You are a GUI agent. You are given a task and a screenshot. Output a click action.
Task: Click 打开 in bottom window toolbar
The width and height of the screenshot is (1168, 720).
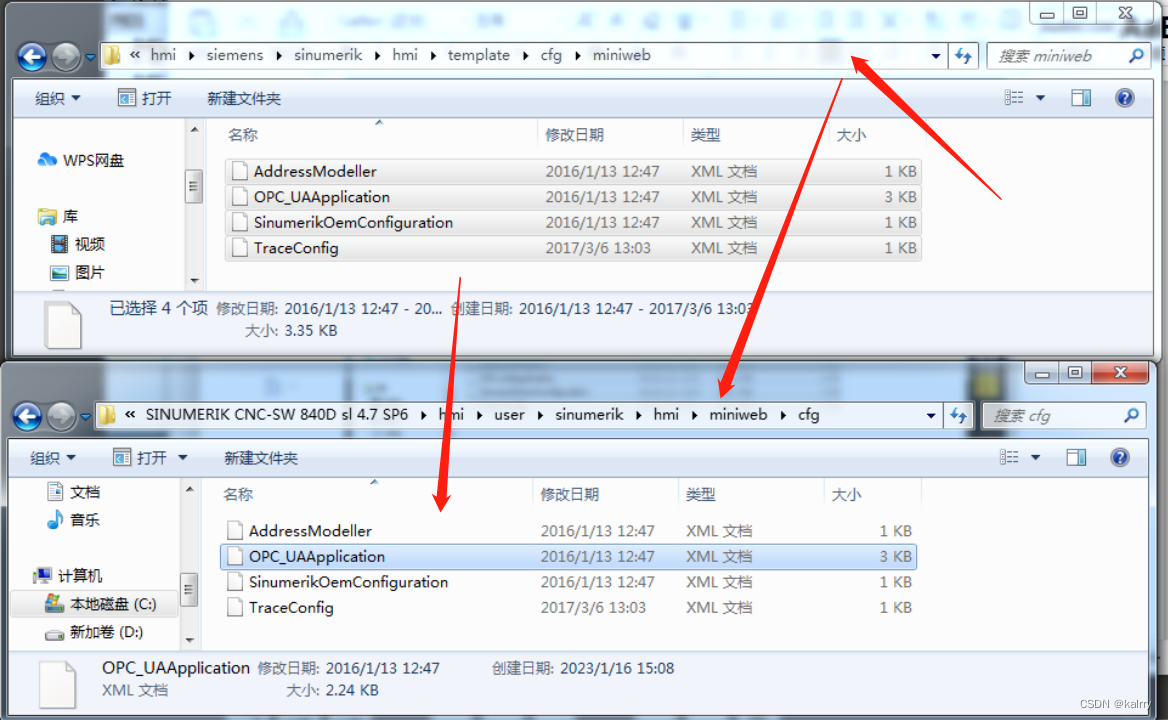141,458
